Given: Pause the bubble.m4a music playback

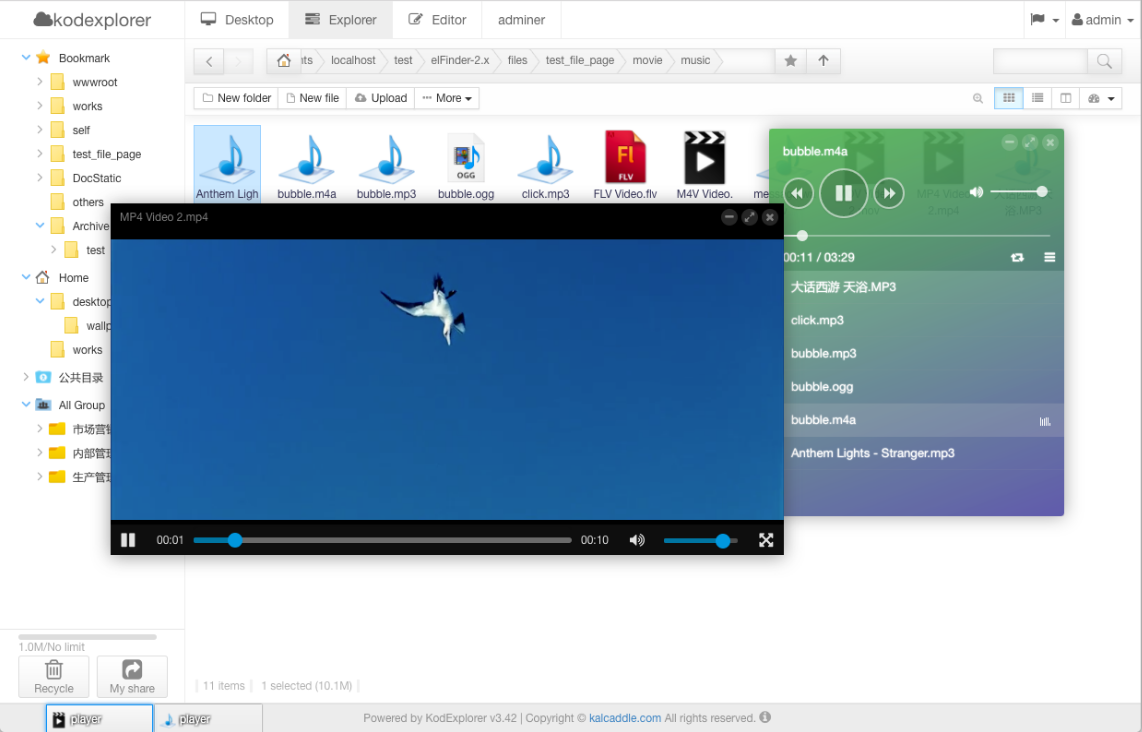Looking at the screenshot, I should (x=843, y=193).
